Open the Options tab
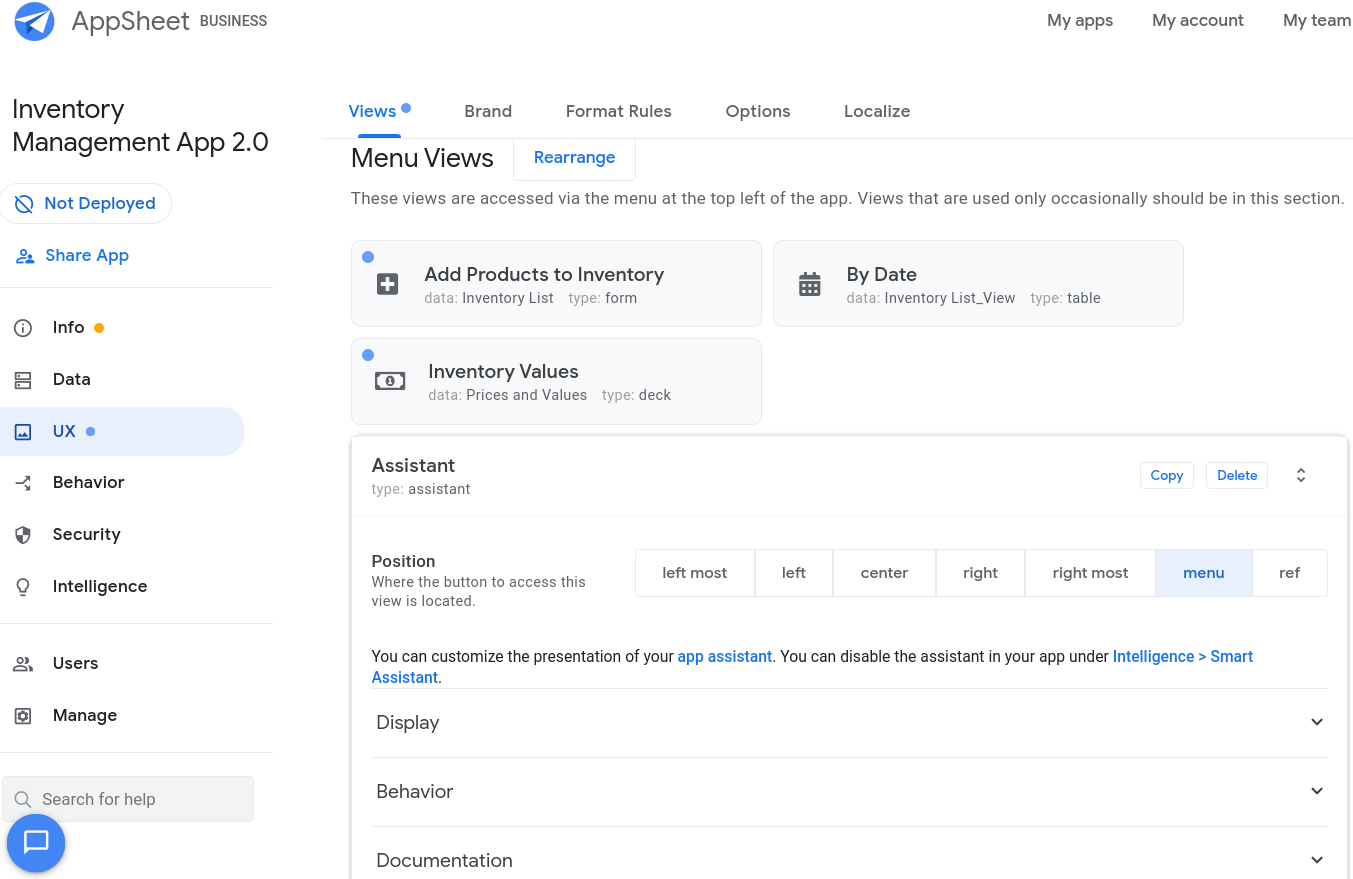 (x=758, y=111)
